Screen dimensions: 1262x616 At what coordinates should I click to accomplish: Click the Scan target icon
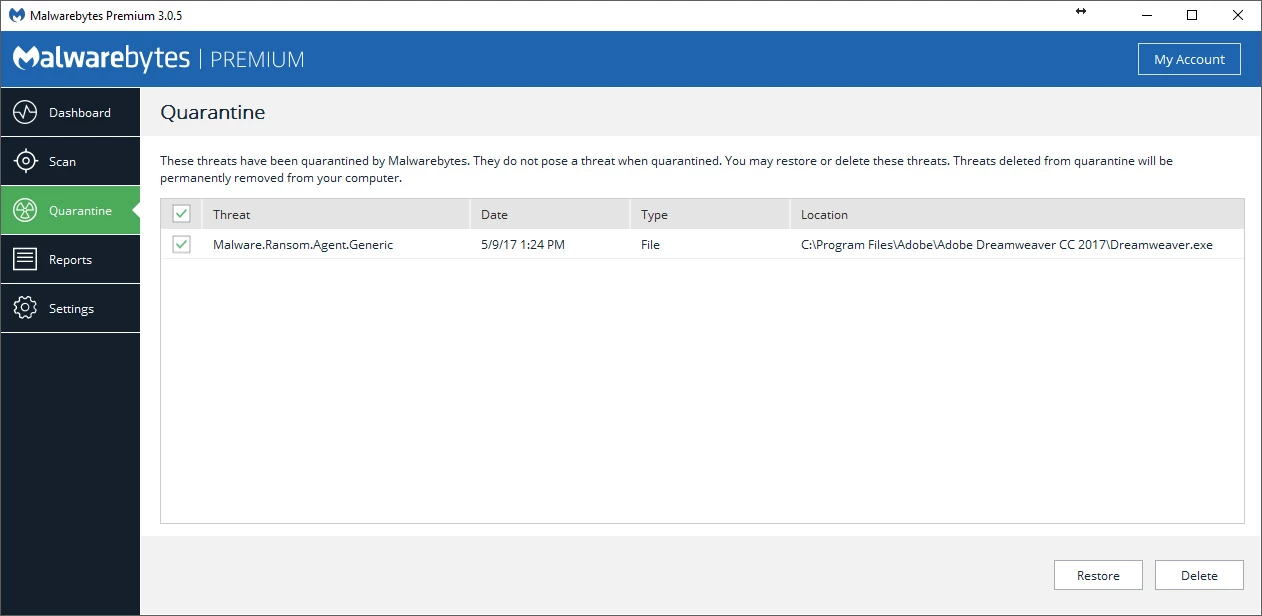(x=25, y=161)
